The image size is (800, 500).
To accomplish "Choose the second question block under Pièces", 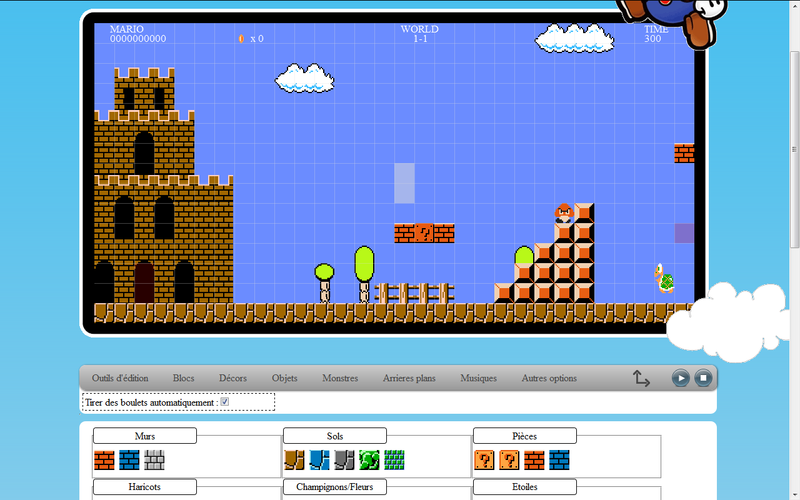I will [x=509, y=460].
